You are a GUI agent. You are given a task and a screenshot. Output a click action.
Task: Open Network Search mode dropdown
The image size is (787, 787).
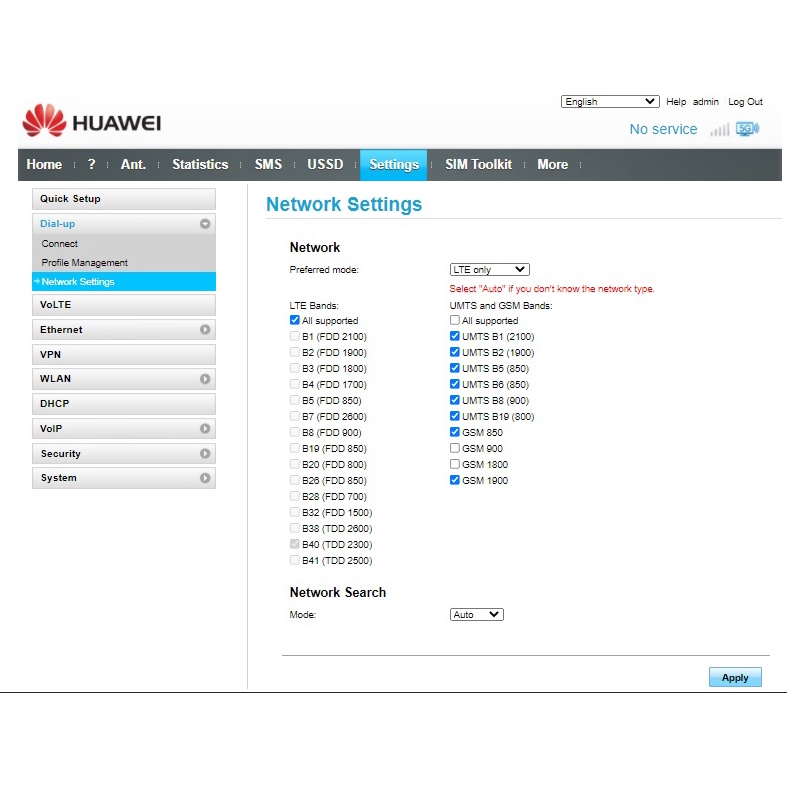[477, 615]
